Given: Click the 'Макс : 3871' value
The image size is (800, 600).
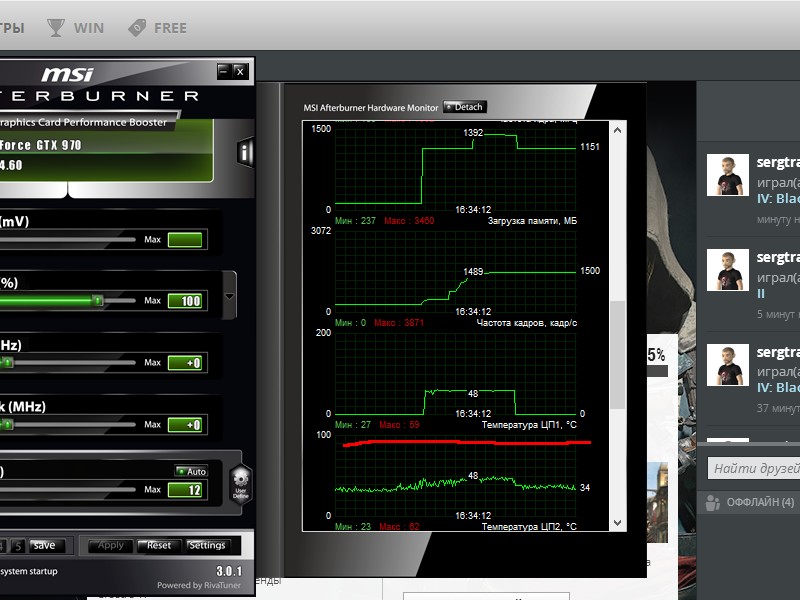Looking at the screenshot, I should 399,322.
